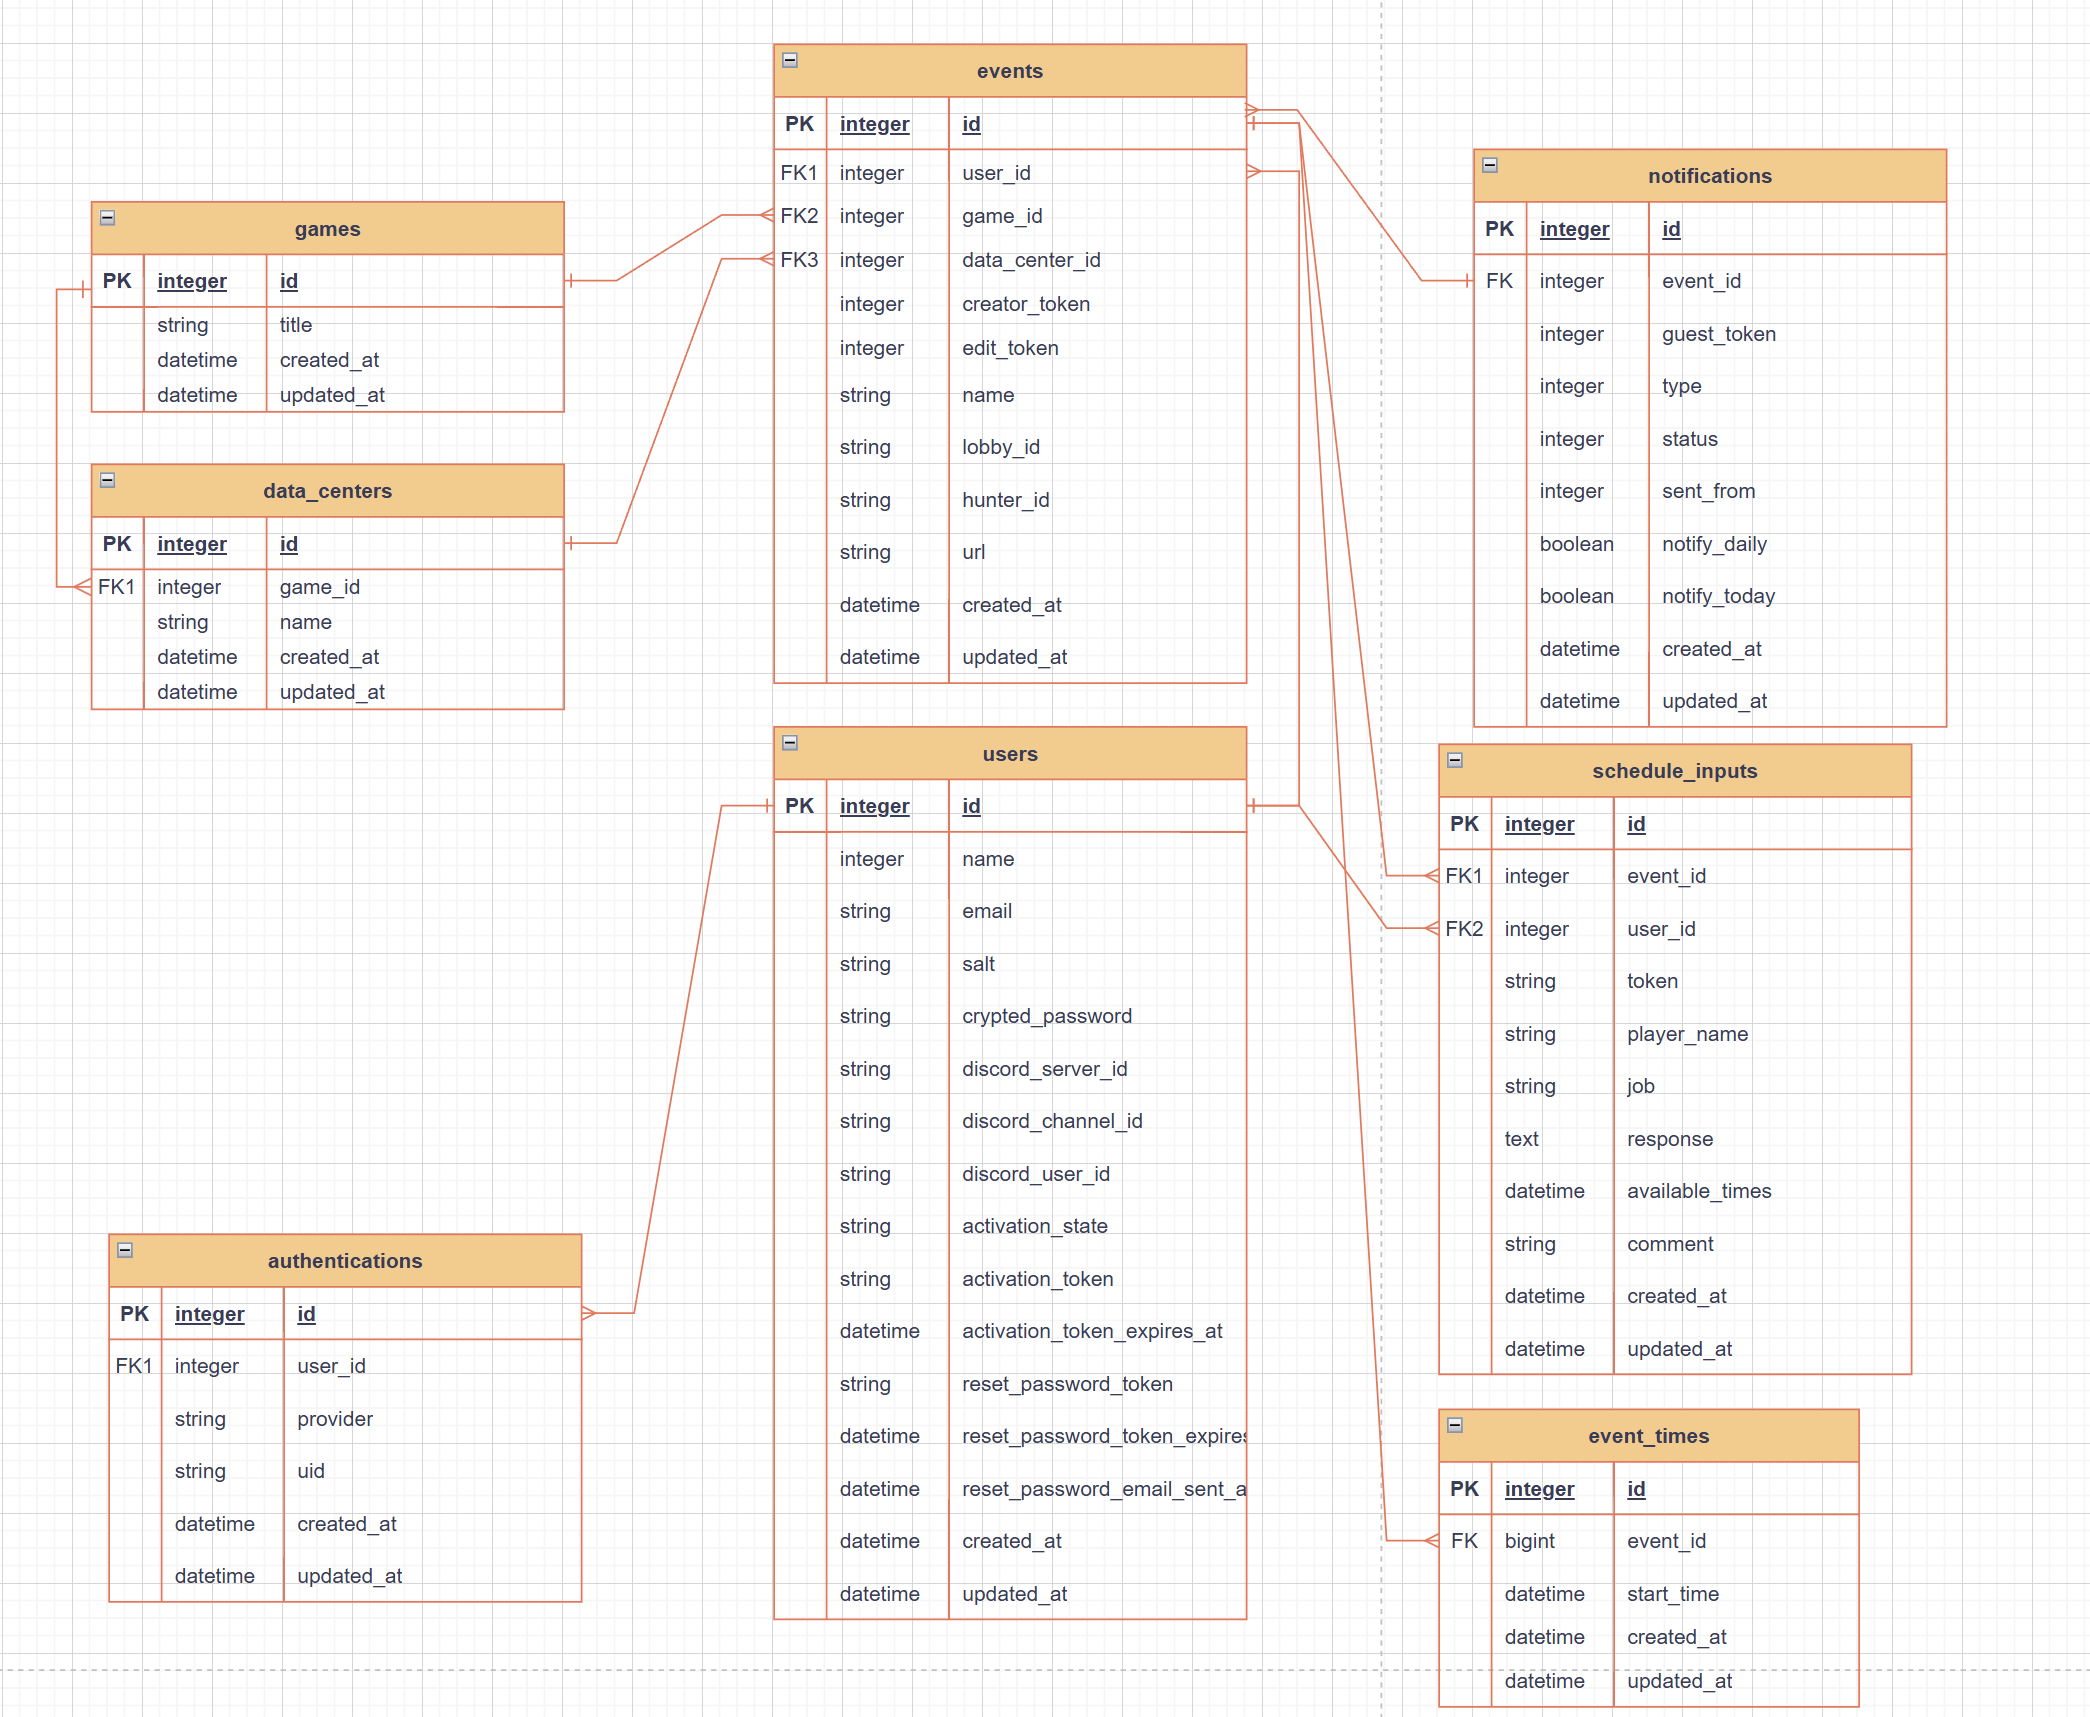Click start_time field in event_times
Image resolution: width=2090 pixels, height=1717 pixels.
click(x=1672, y=1594)
